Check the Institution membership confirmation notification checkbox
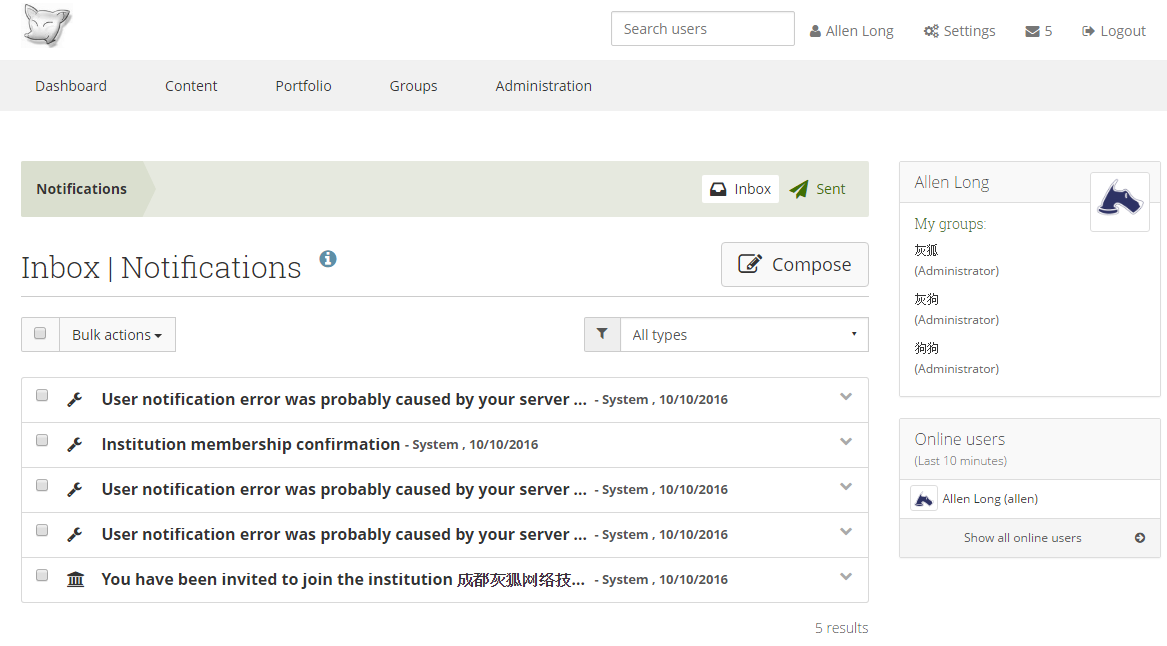Screen dimensions: 1167x646 pyautogui.click(x=42, y=440)
